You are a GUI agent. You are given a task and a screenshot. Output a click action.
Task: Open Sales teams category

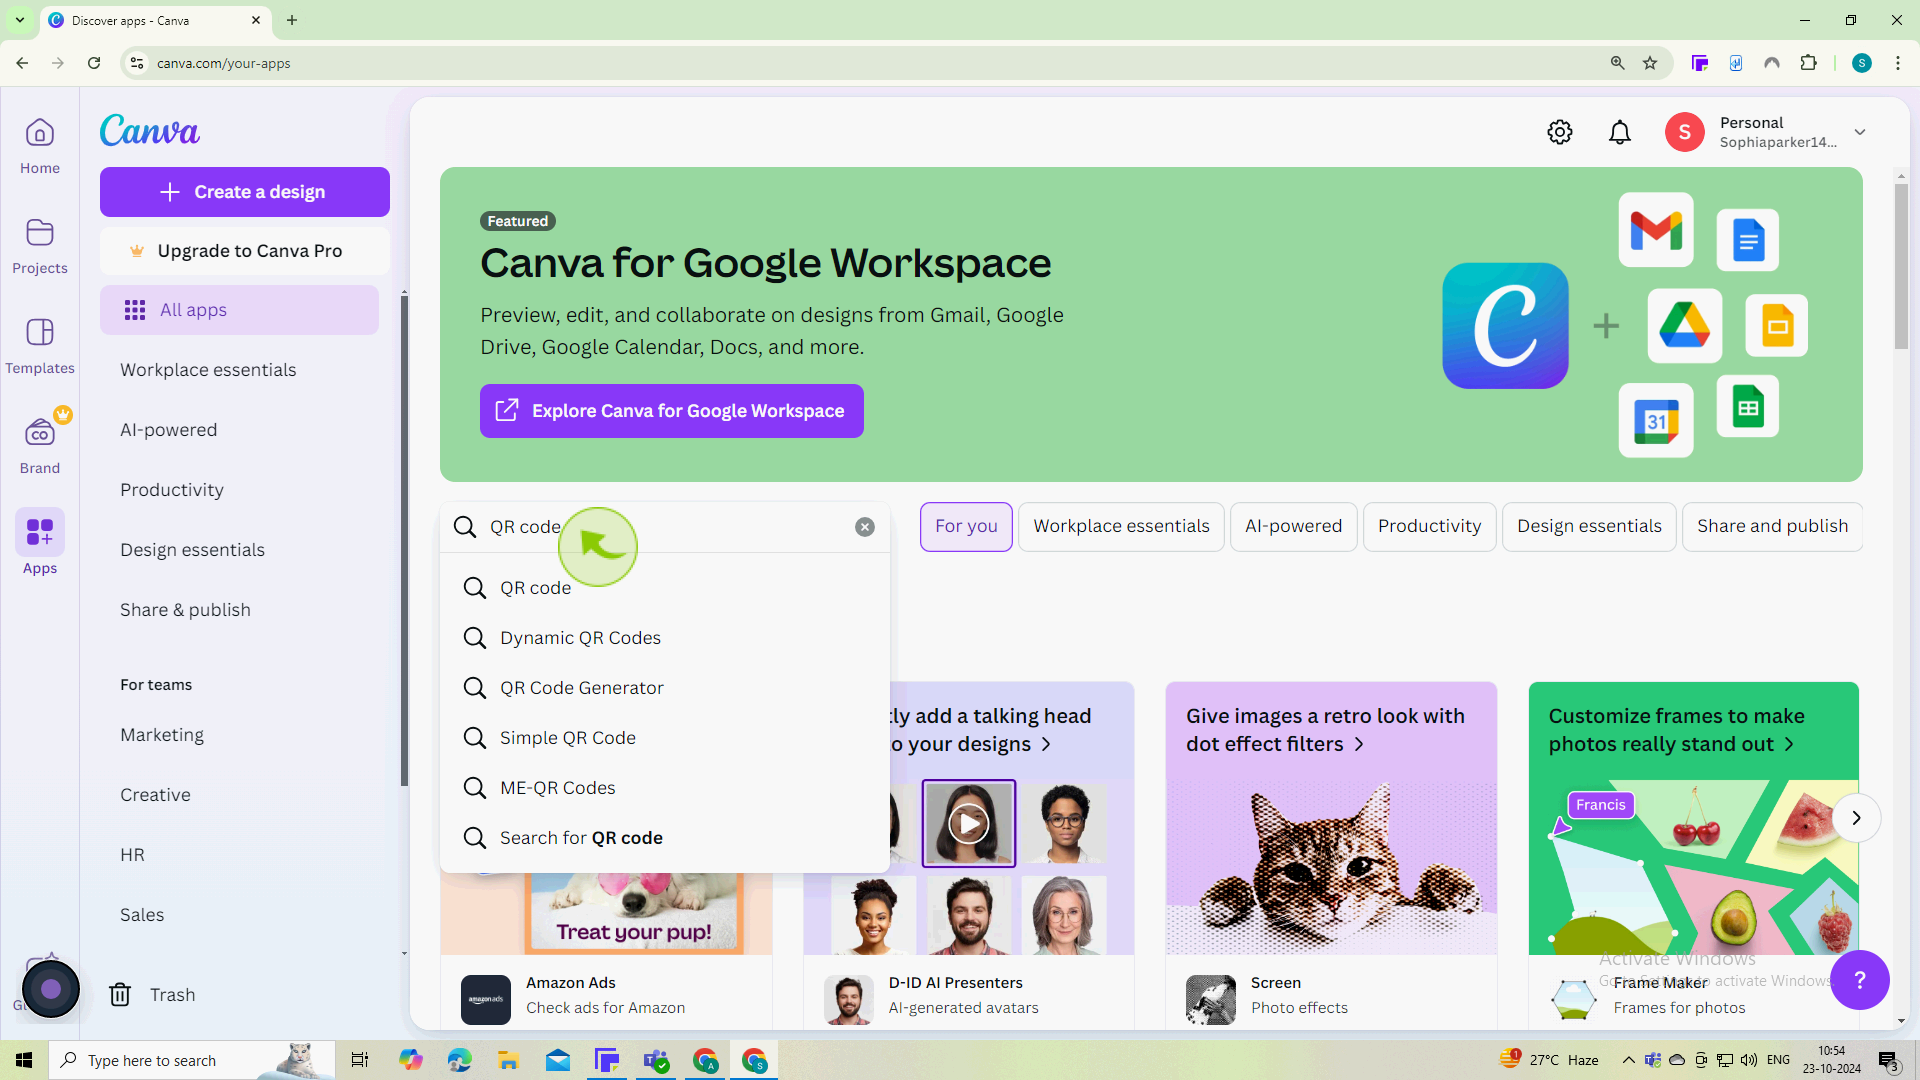tap(142, 915)
